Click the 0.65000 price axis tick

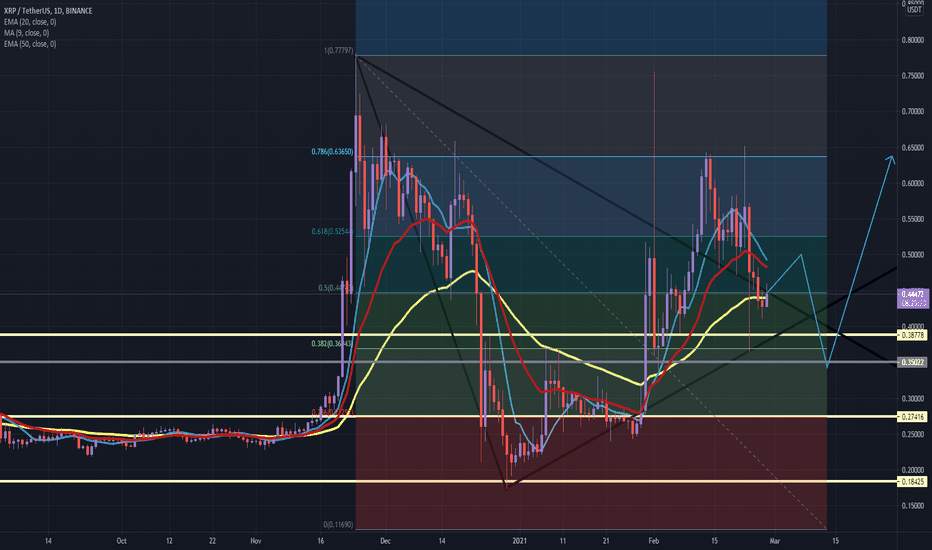tap(912, 148)
